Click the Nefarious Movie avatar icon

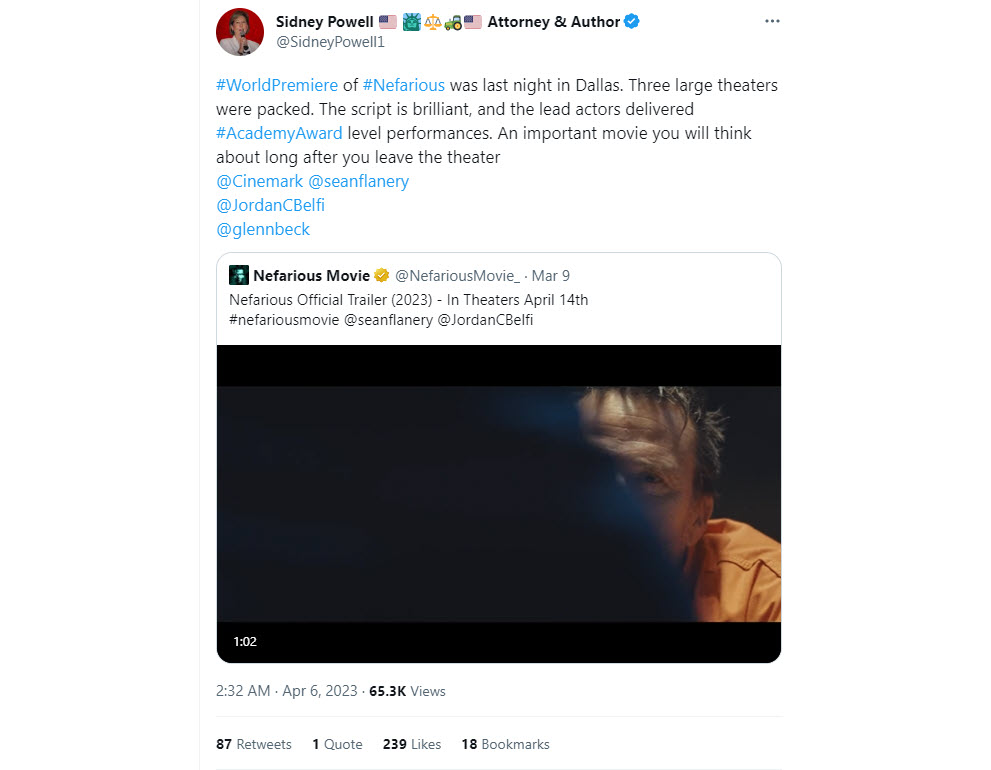pos(239,275)
